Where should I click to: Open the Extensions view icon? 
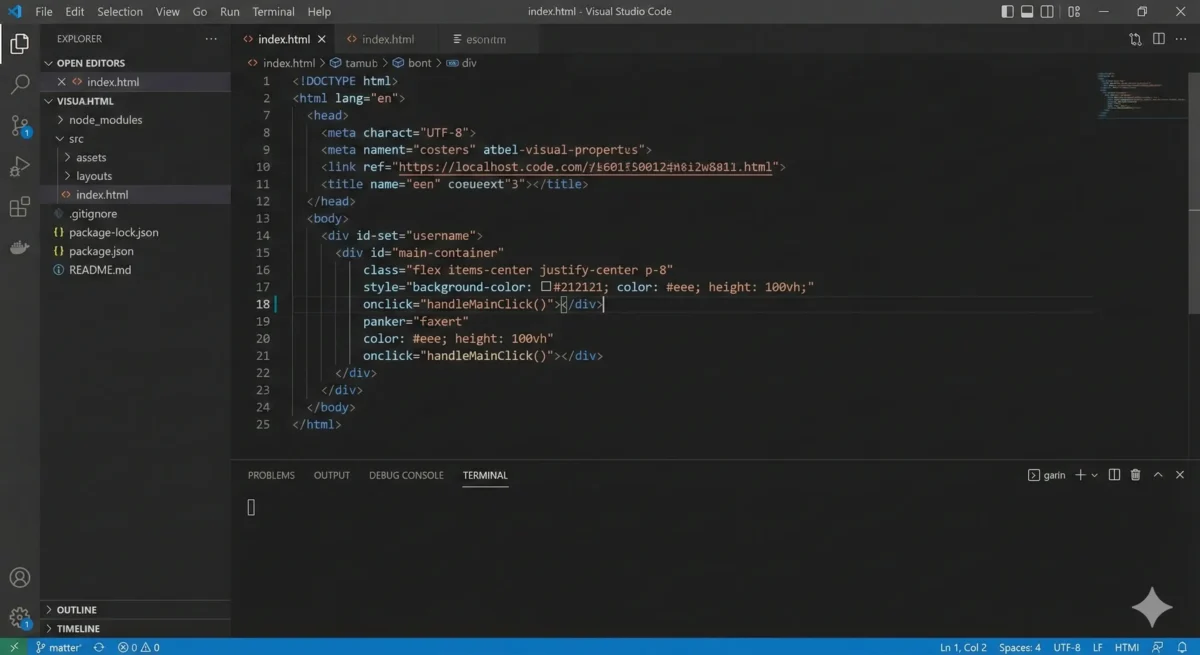(x=19, y=207)
